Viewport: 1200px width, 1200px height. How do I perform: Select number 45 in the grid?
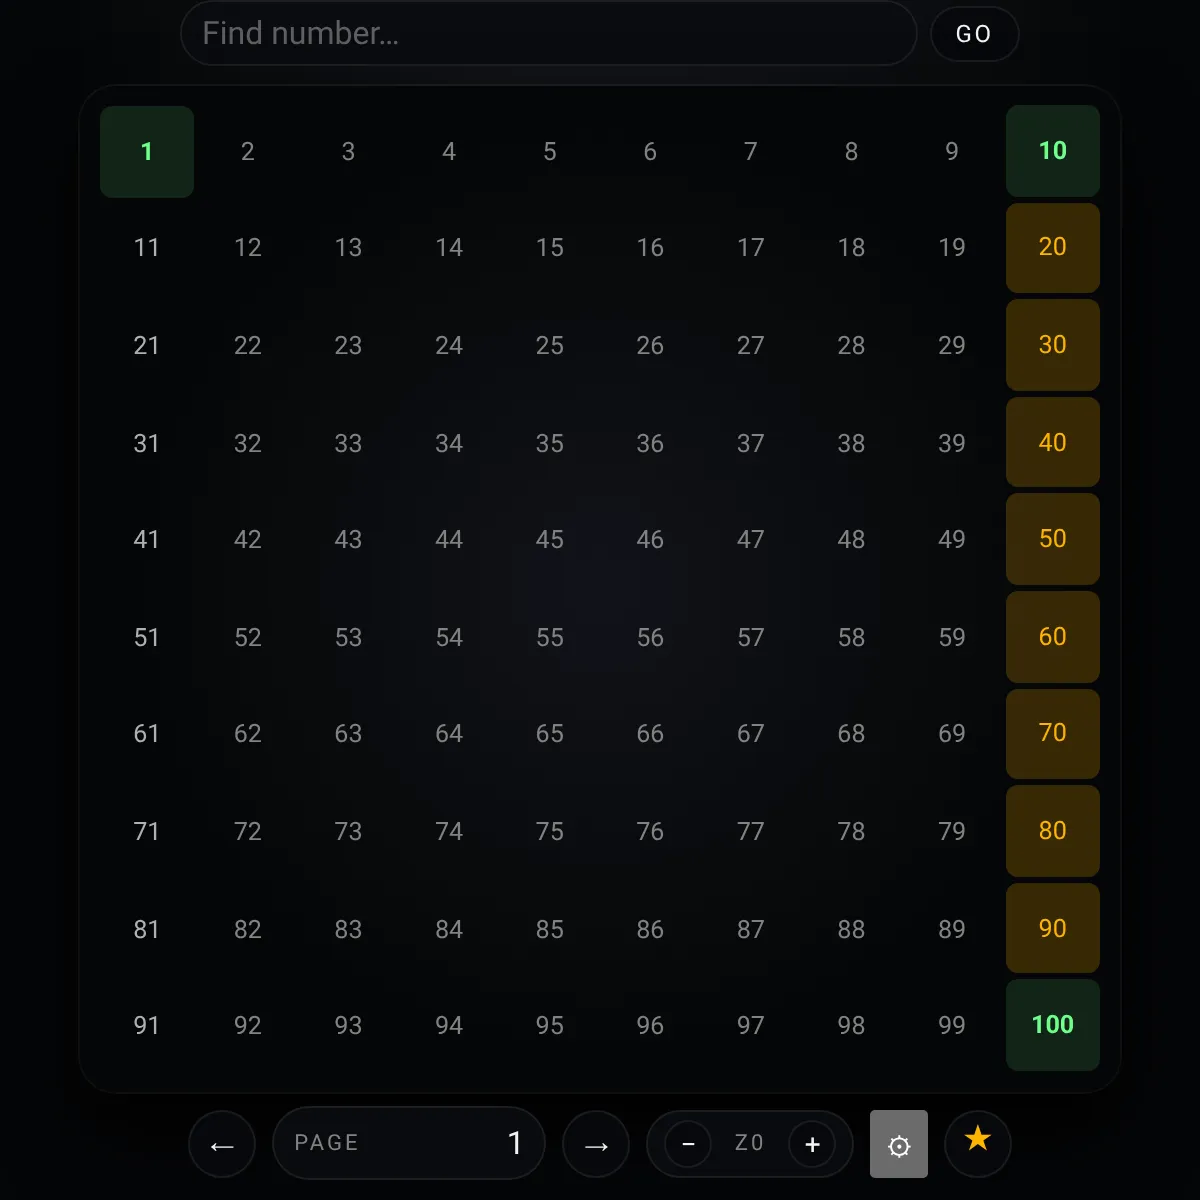(550, 540)
